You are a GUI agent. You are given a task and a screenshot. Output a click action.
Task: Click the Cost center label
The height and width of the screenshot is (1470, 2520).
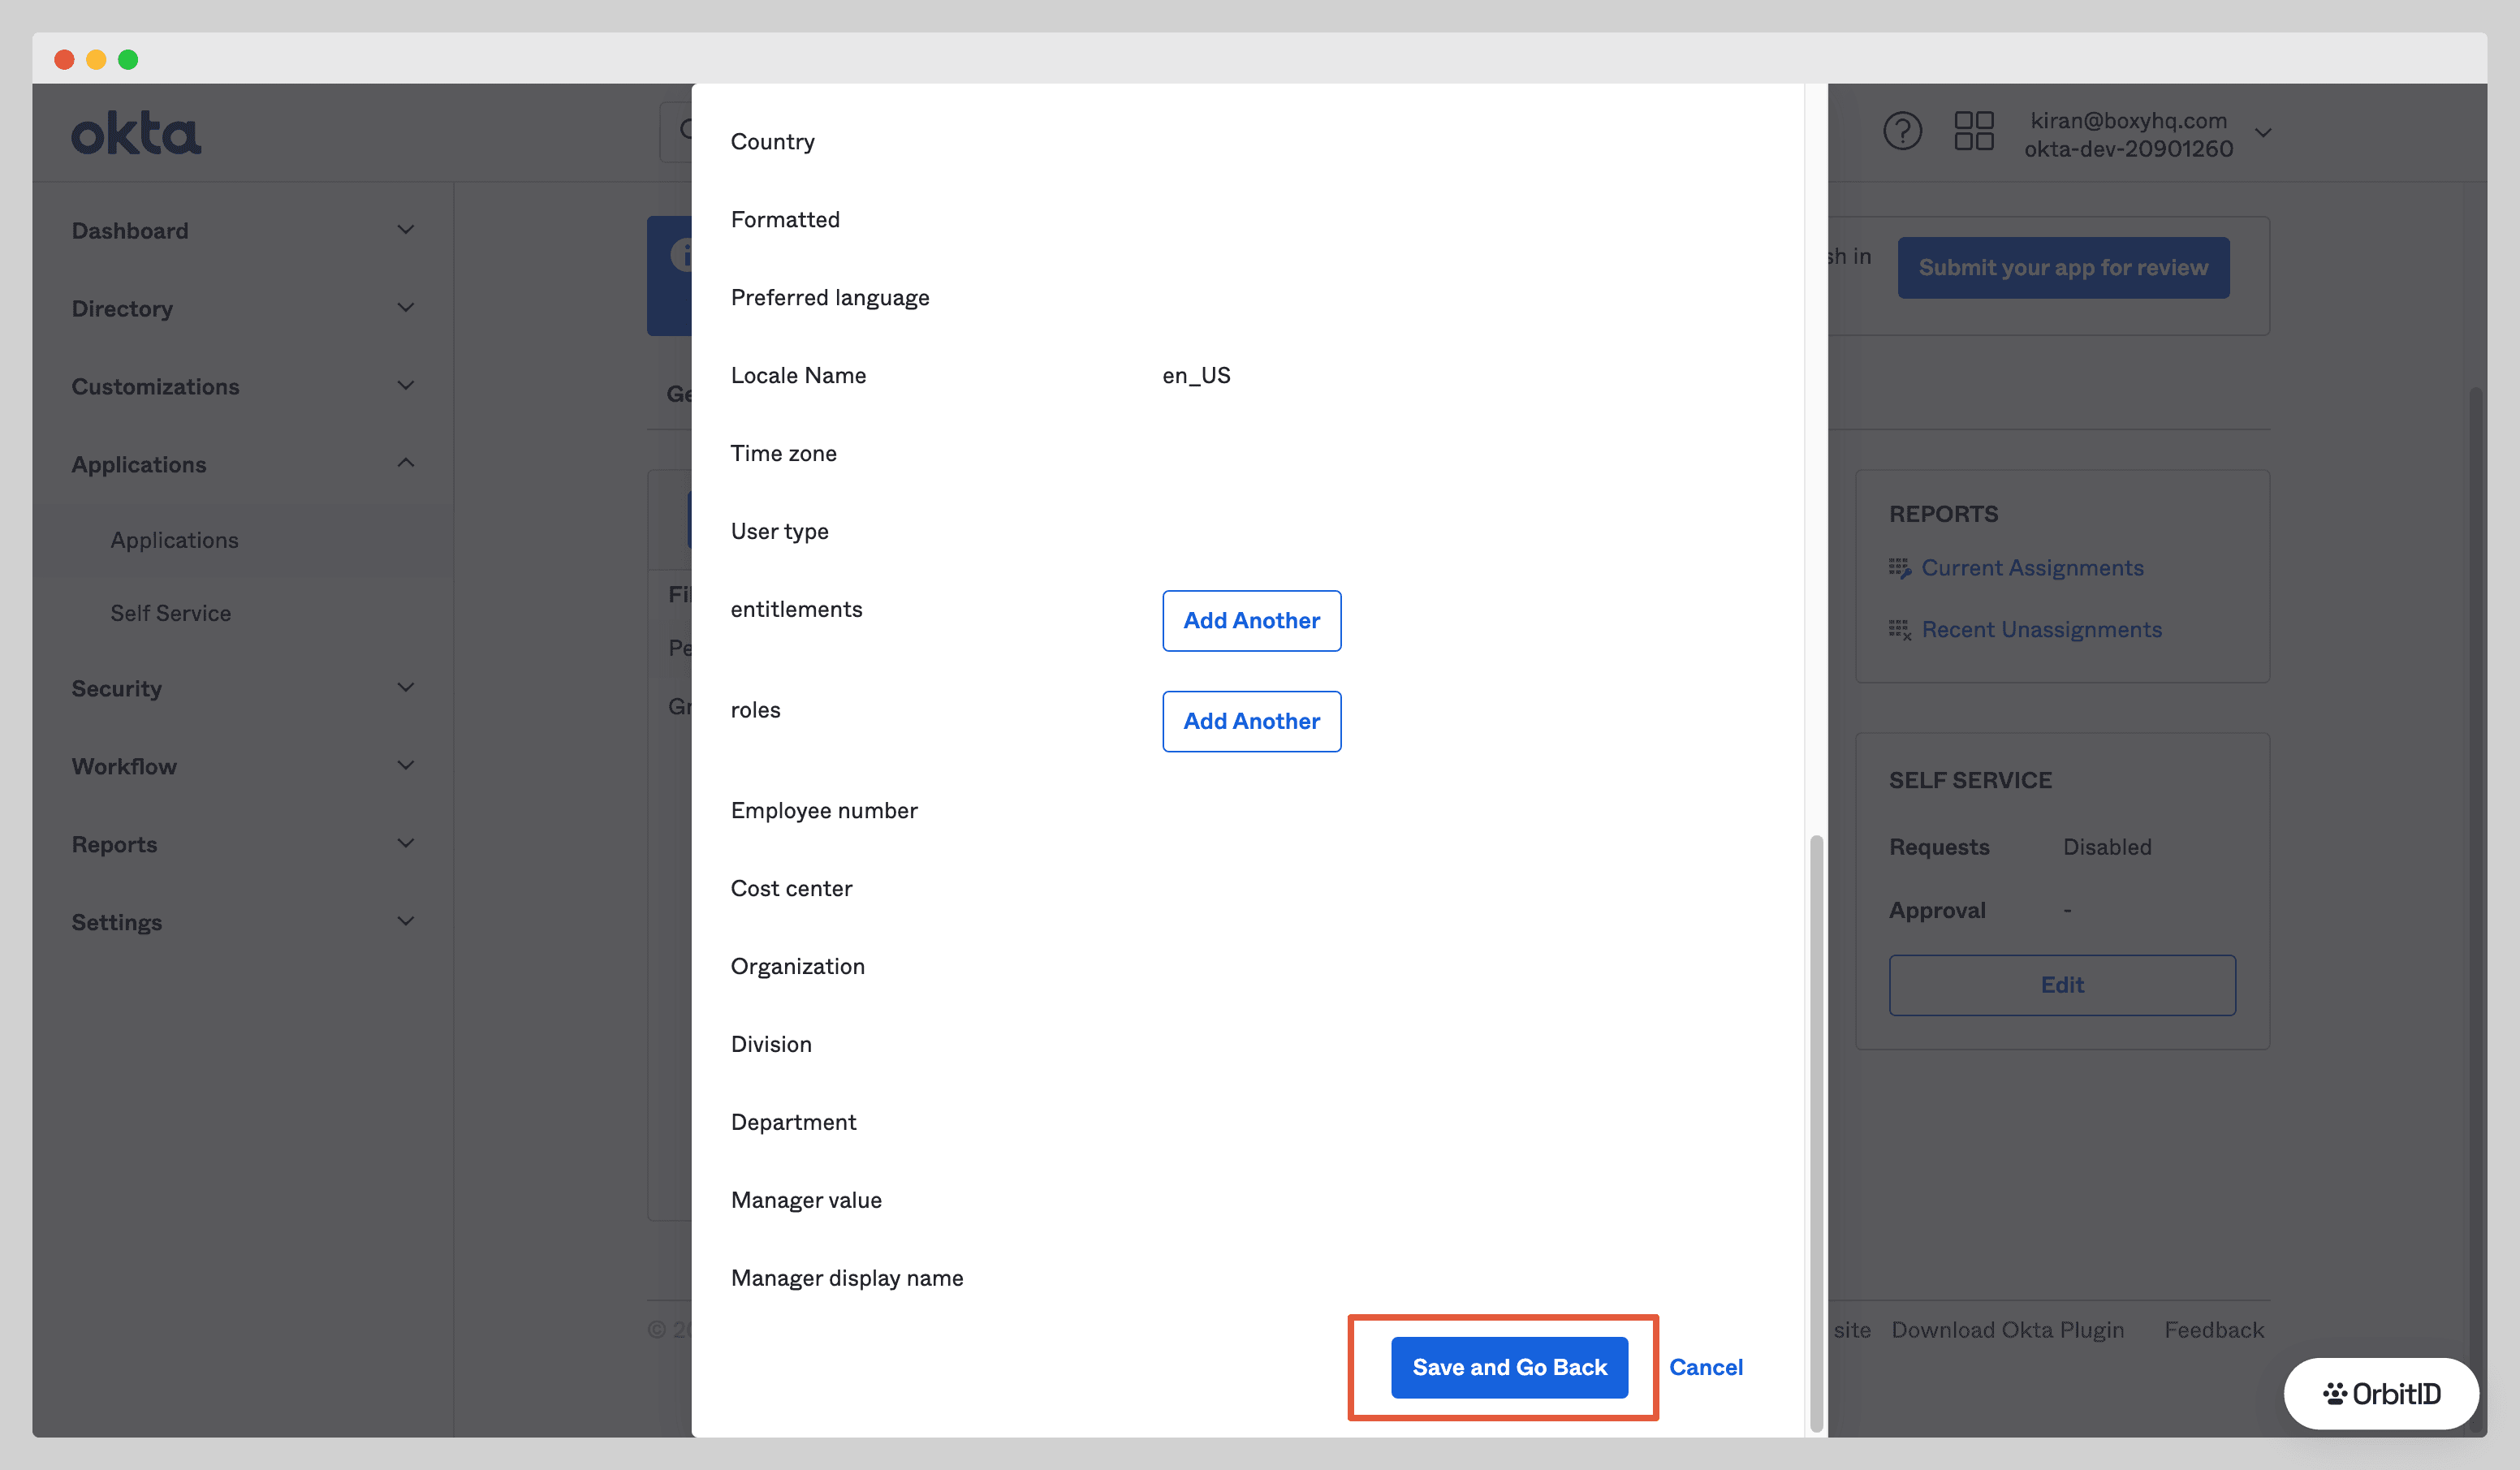(x=791, y=889)
